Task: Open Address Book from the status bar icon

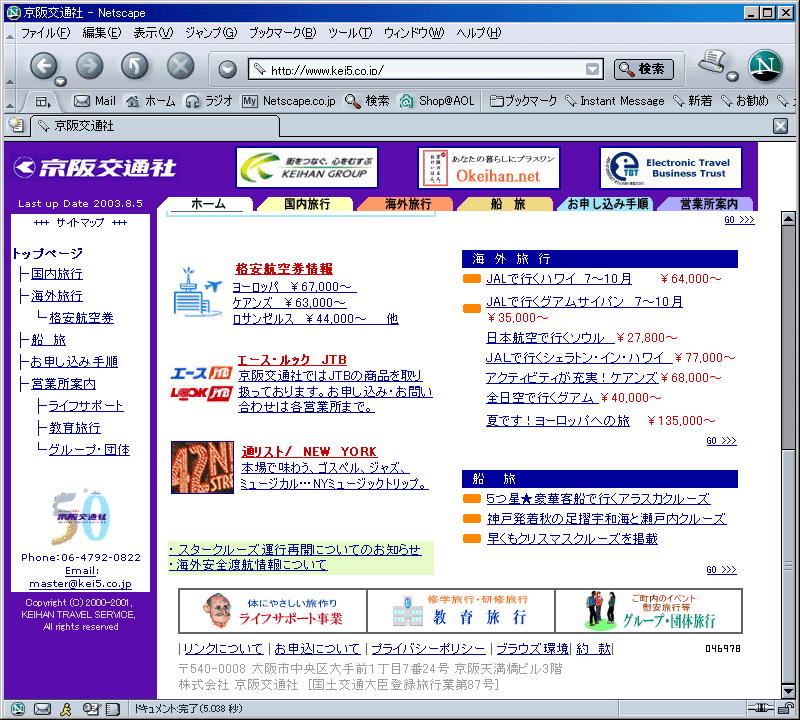Action: (112, 709)
